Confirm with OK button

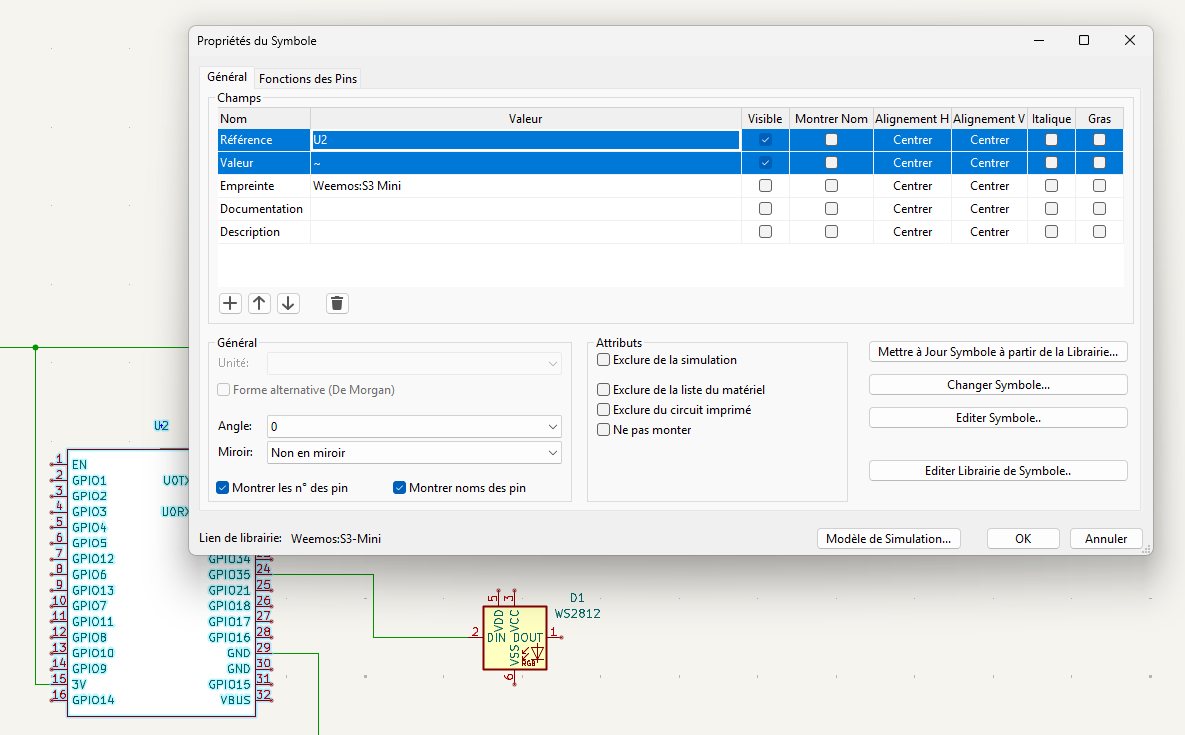[x=1023, y=539]
